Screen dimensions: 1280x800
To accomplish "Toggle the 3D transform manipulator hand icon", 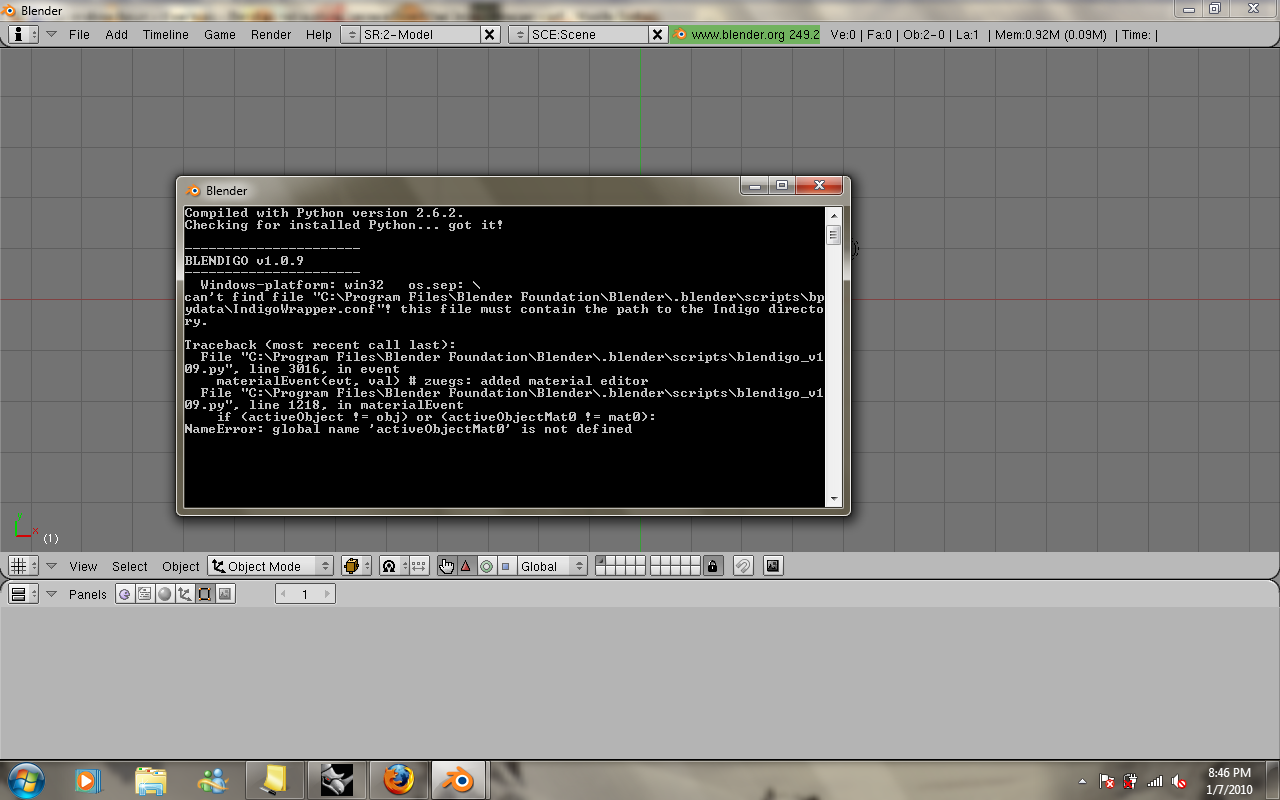I will point(447,566).
